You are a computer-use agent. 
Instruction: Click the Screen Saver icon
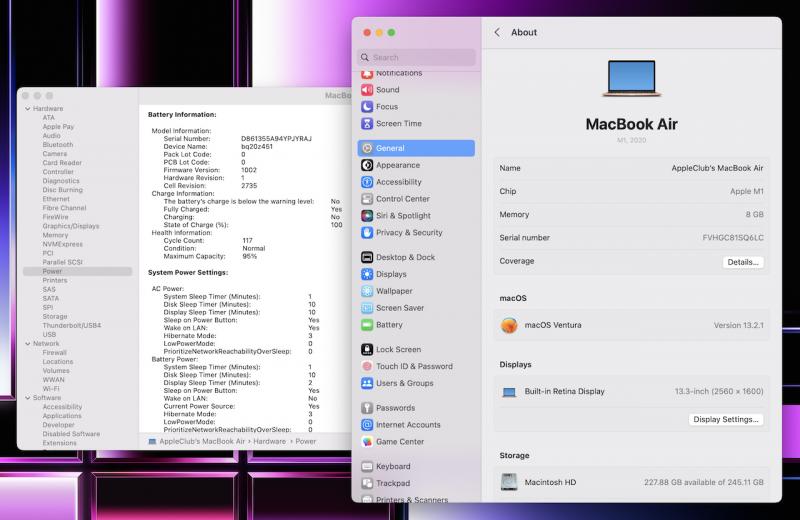(x=367, y=308)
